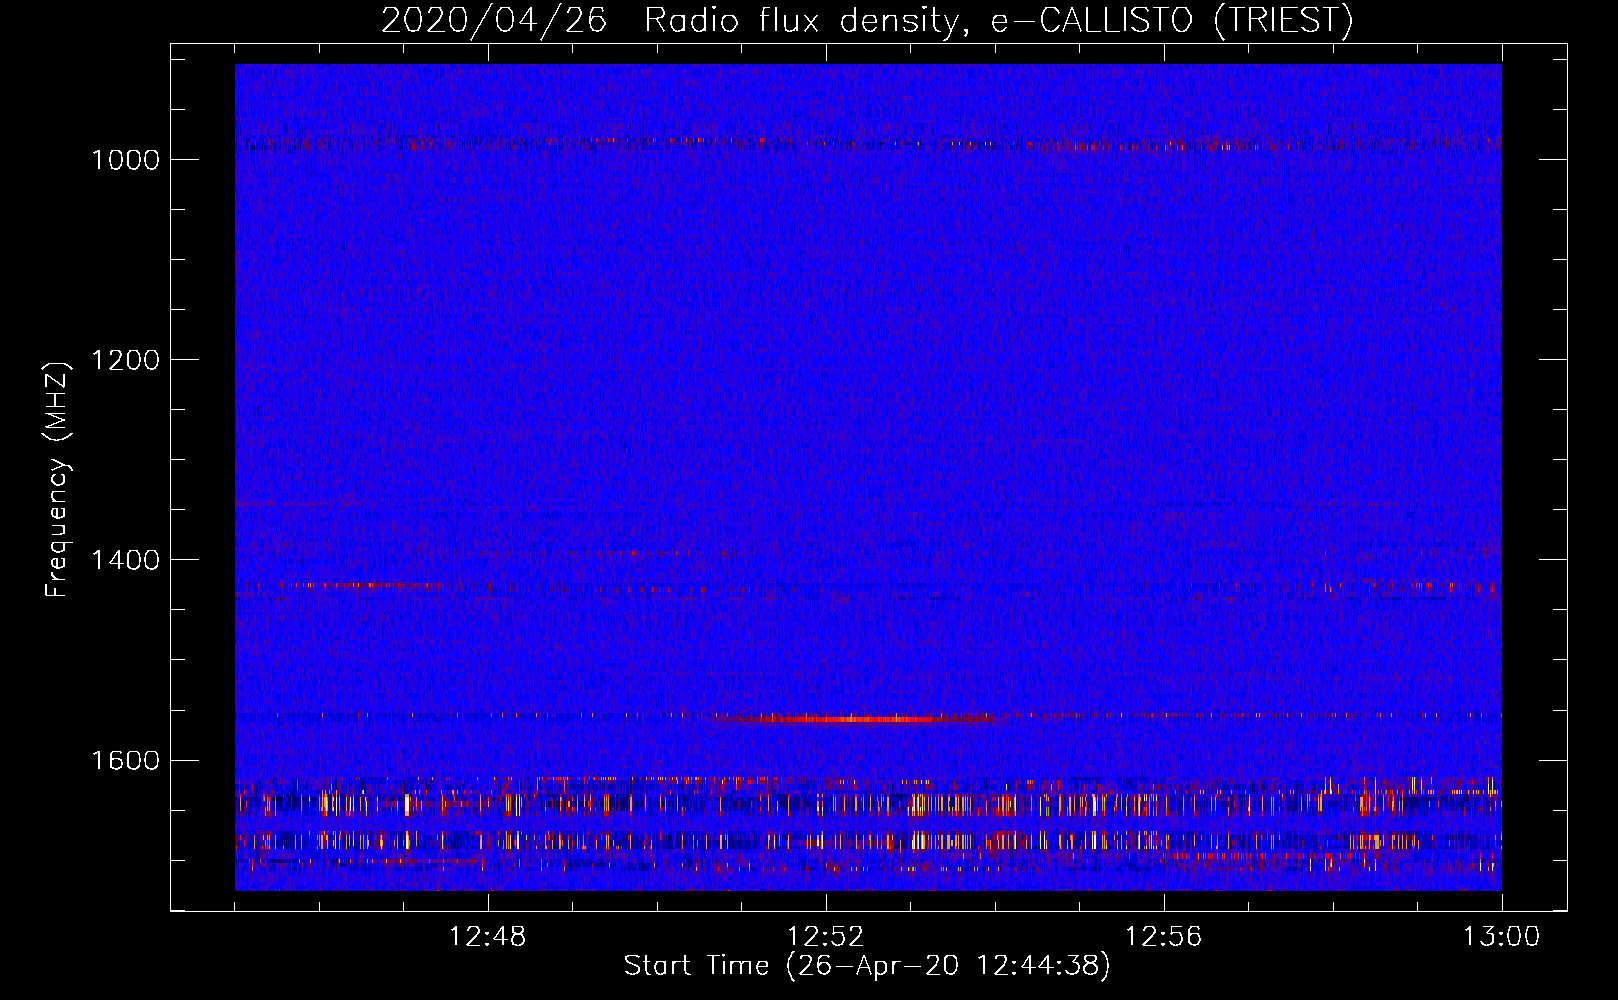Click the 'Start Time' x-axis label

pyautogui.click(x=866, y=965)
